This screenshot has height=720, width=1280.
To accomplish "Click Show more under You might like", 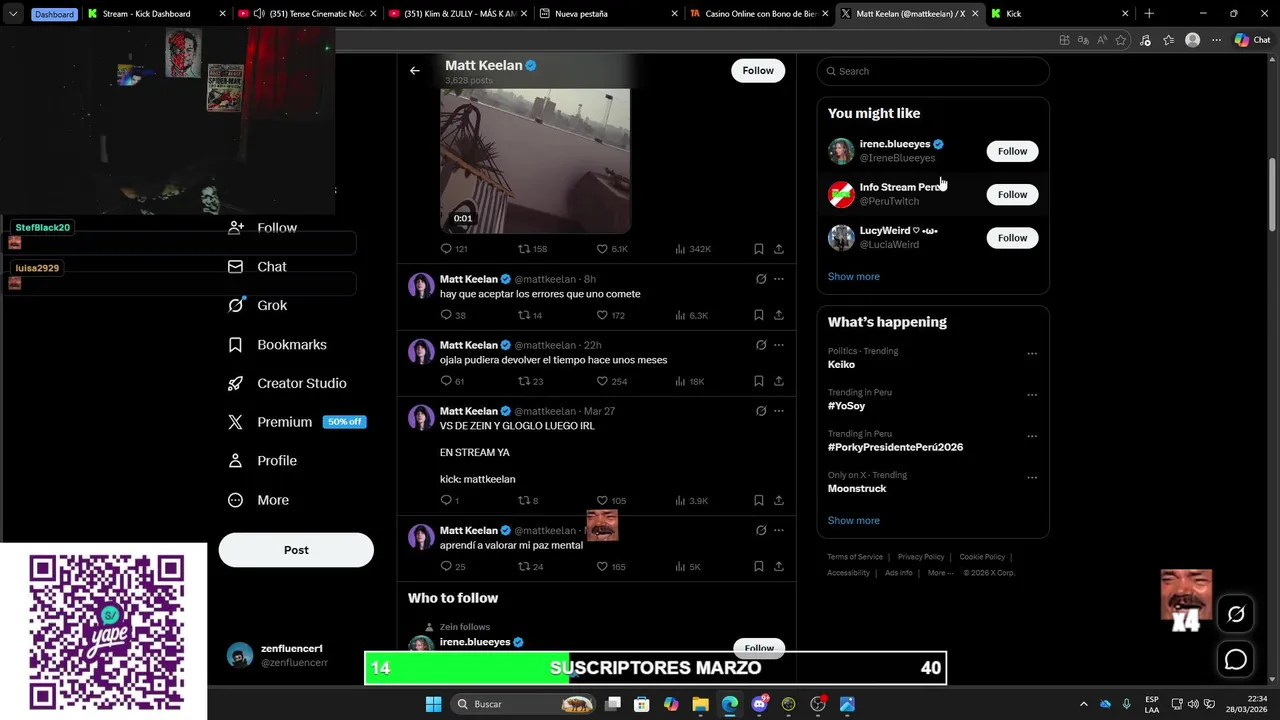I will pos(854,276).
